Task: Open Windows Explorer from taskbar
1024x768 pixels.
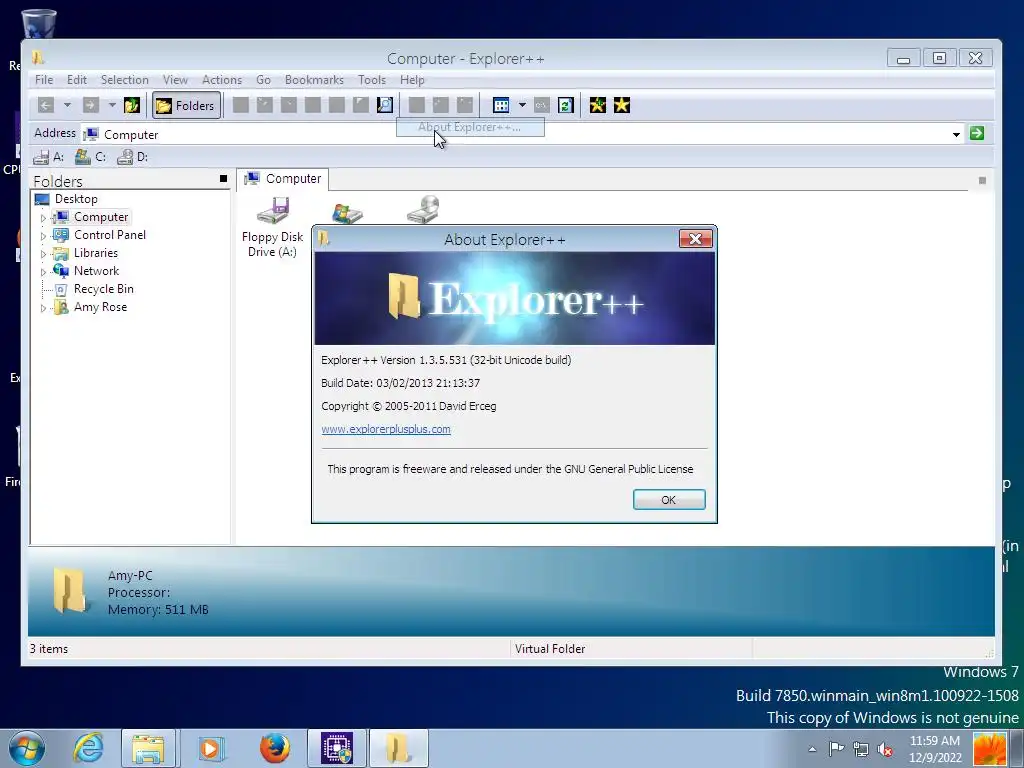Action: pyautogui.click(x=148, y=748)
